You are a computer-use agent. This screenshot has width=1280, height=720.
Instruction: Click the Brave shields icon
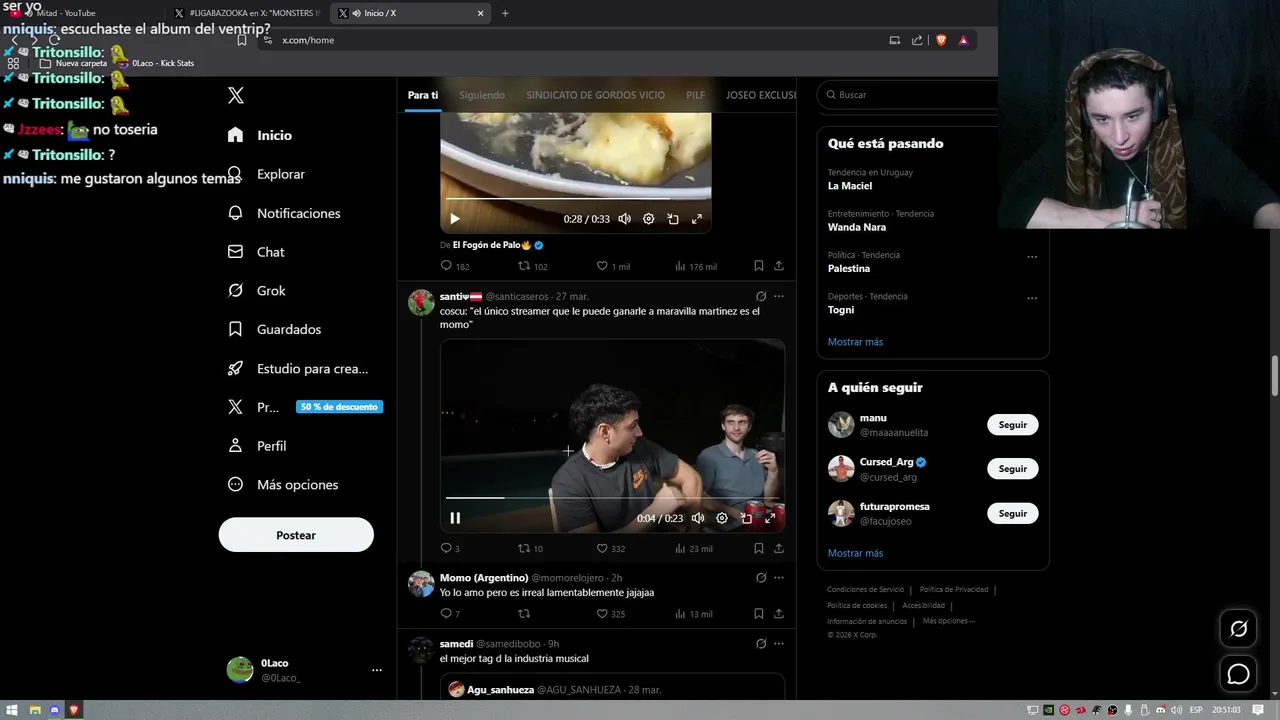941,40
